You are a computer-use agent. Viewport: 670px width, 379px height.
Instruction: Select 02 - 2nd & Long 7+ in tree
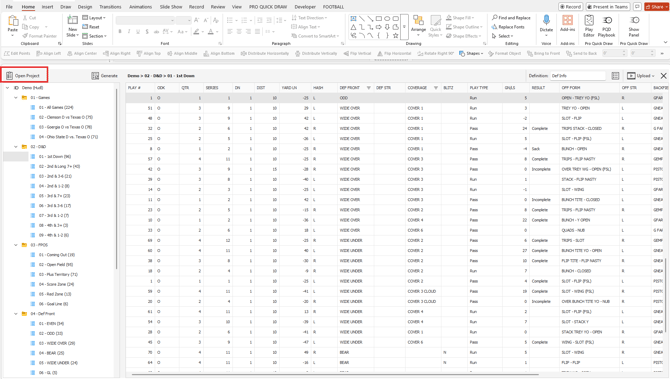59,166
